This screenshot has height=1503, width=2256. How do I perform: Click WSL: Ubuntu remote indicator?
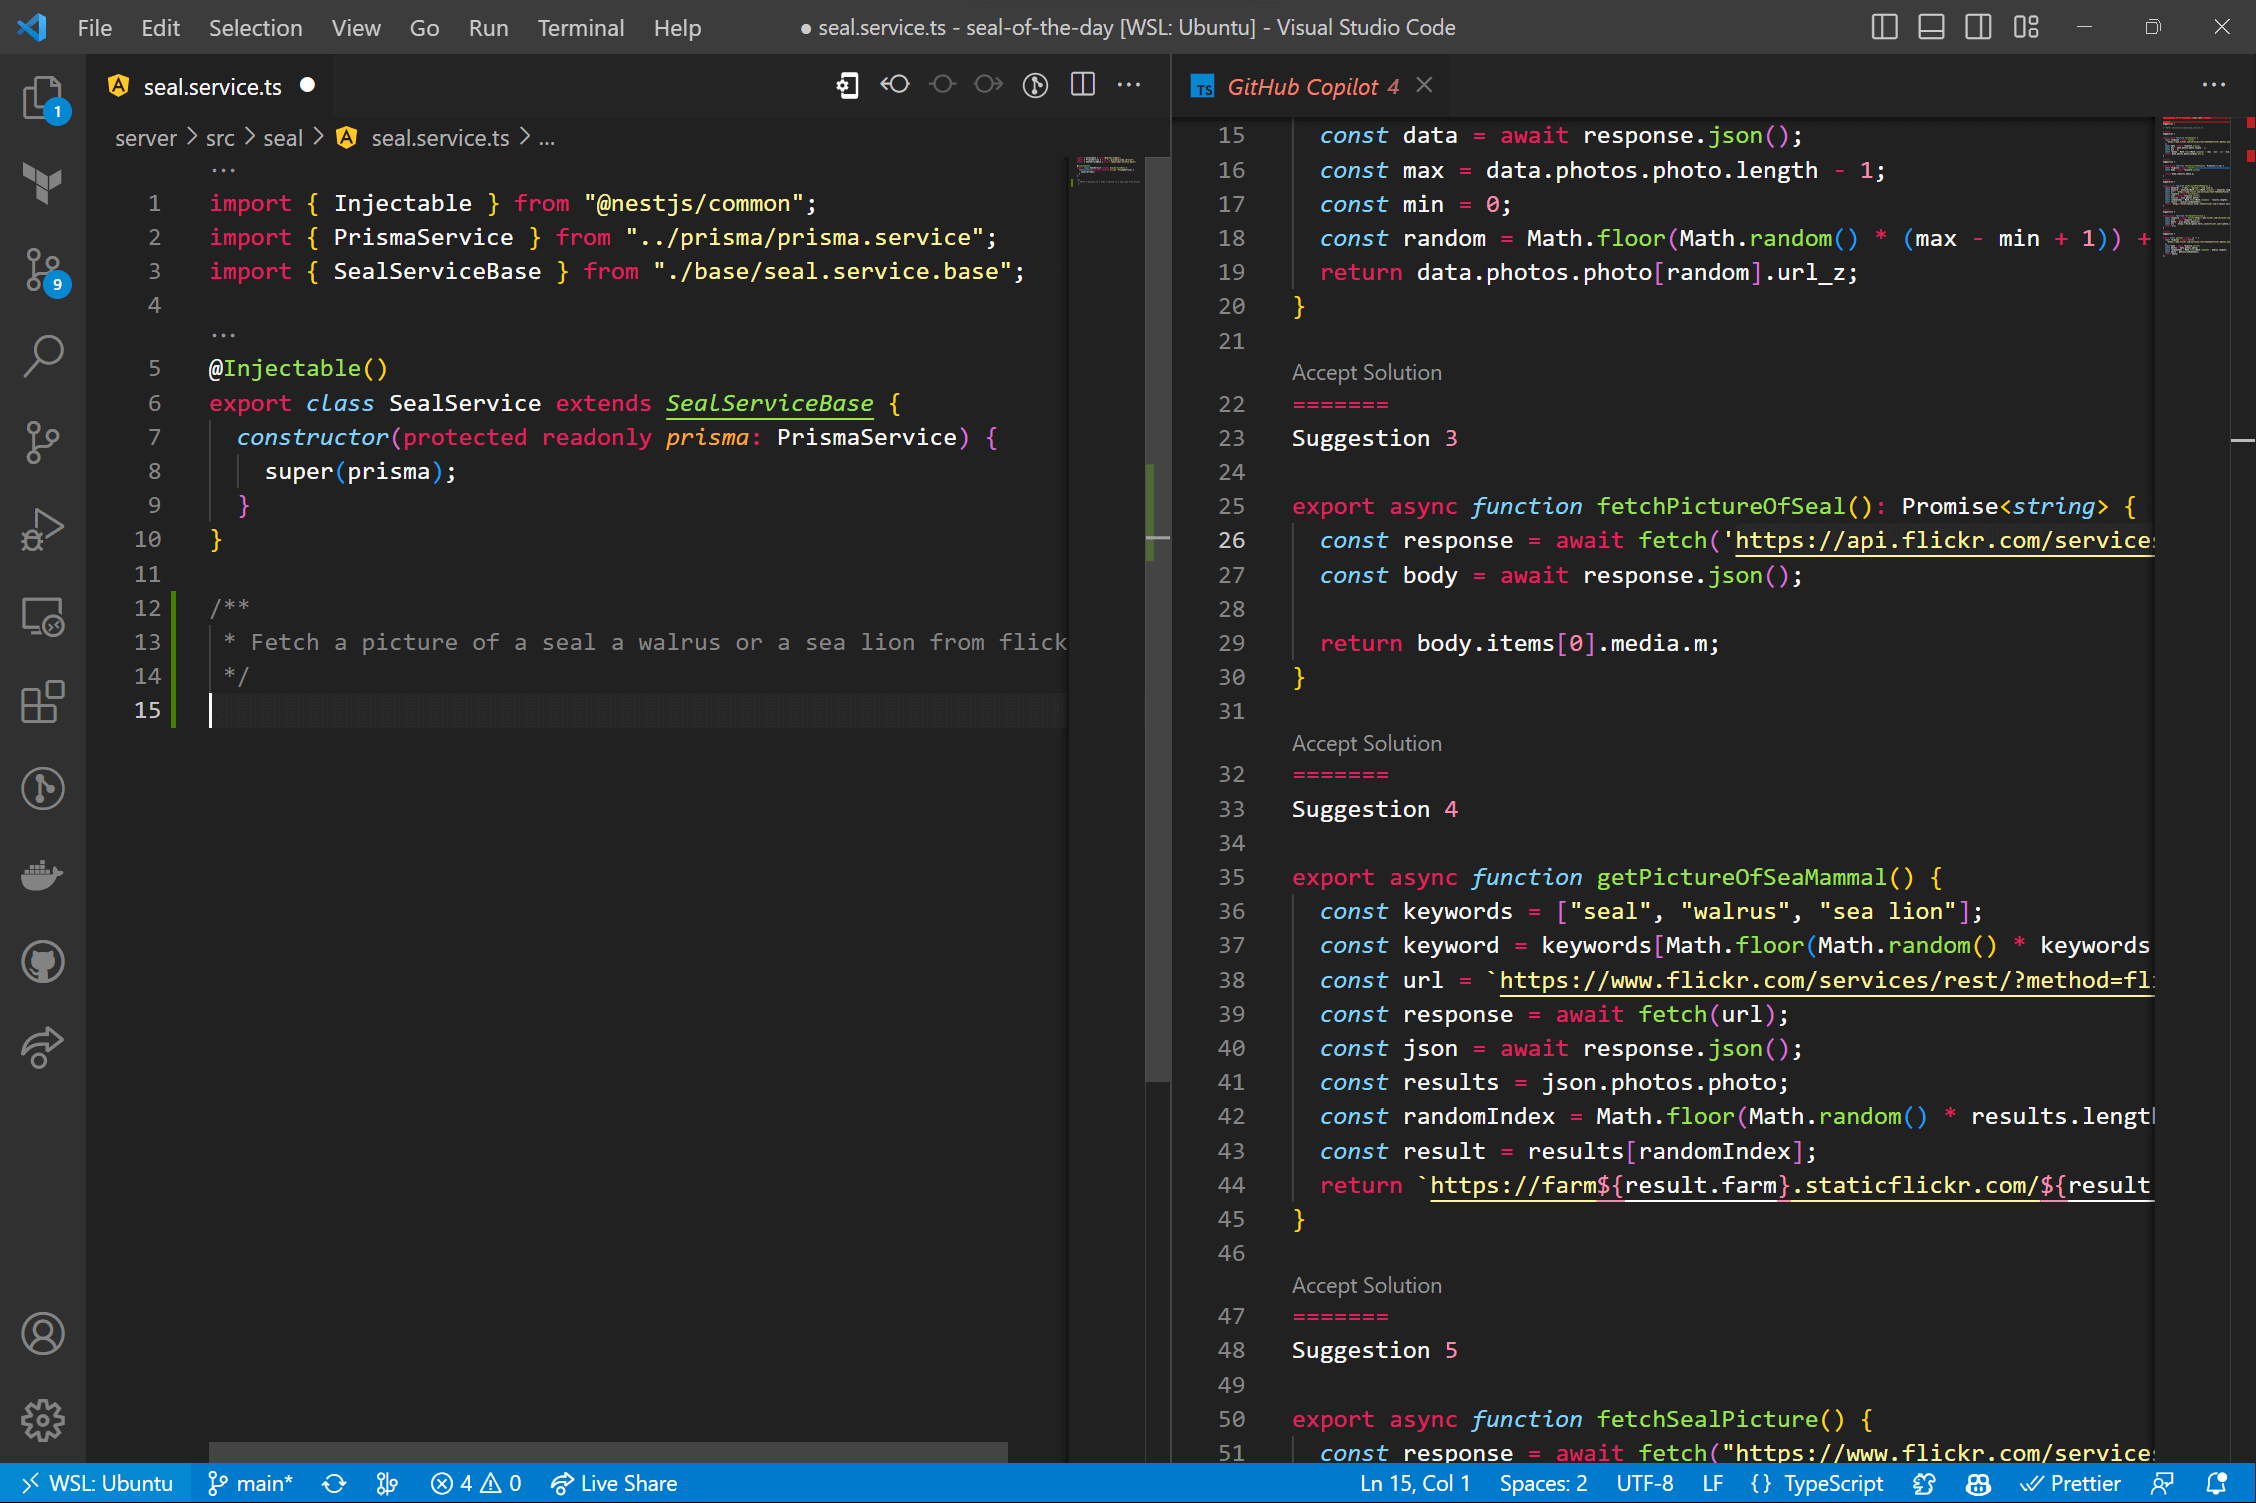(x=96, y=1484)
